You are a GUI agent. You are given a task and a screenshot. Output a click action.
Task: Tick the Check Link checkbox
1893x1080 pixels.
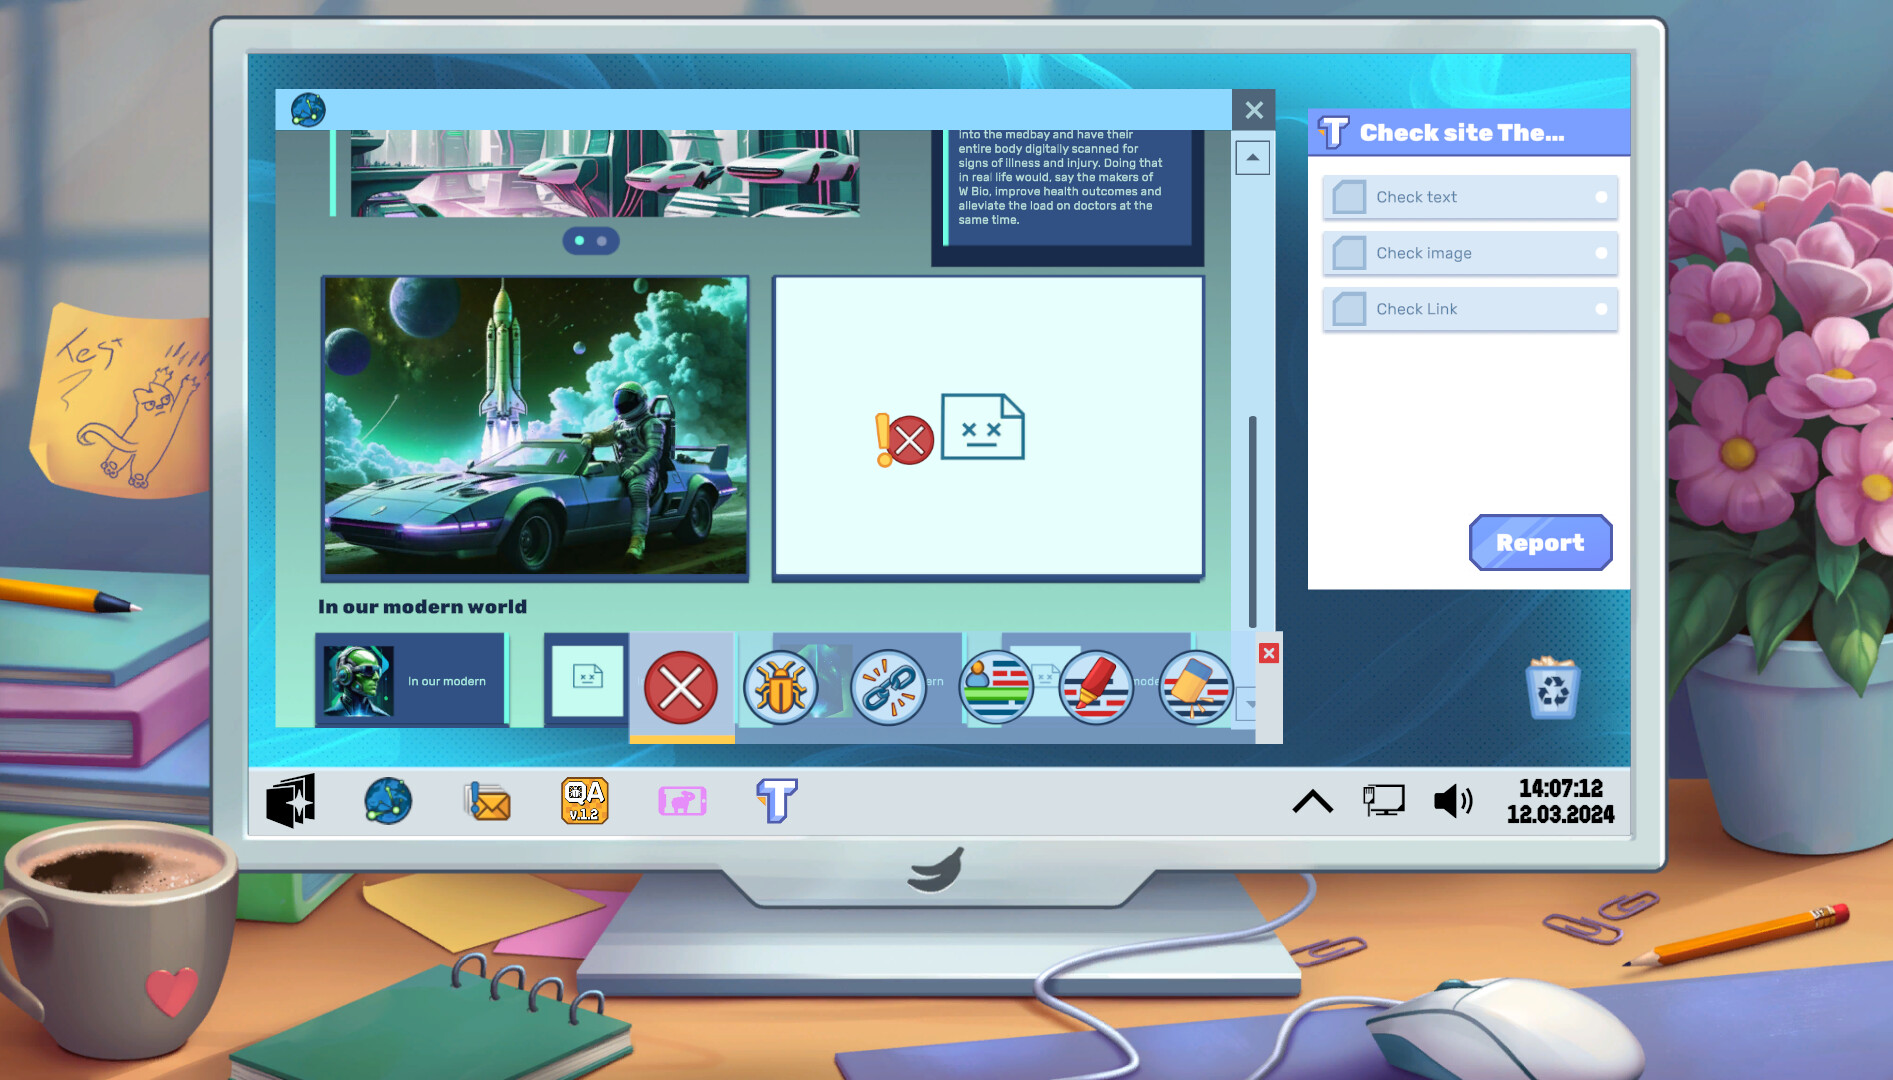point(1347,309)
